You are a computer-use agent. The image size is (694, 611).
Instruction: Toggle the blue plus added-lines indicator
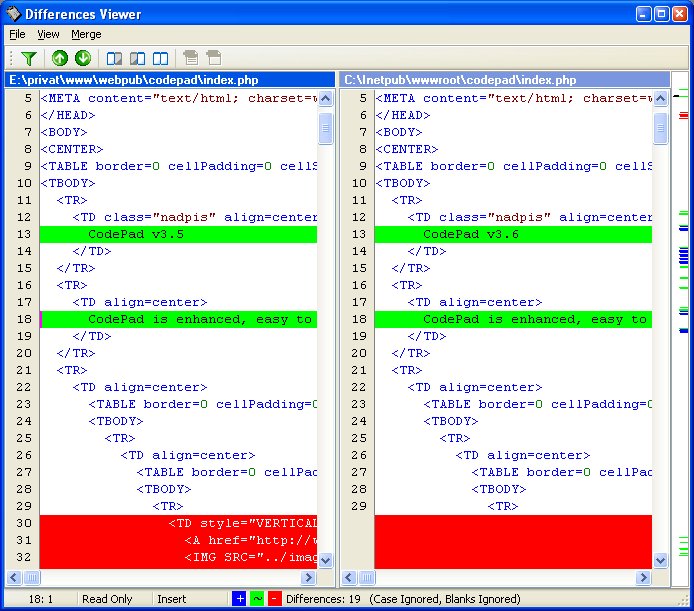click(x=239, y=599)
